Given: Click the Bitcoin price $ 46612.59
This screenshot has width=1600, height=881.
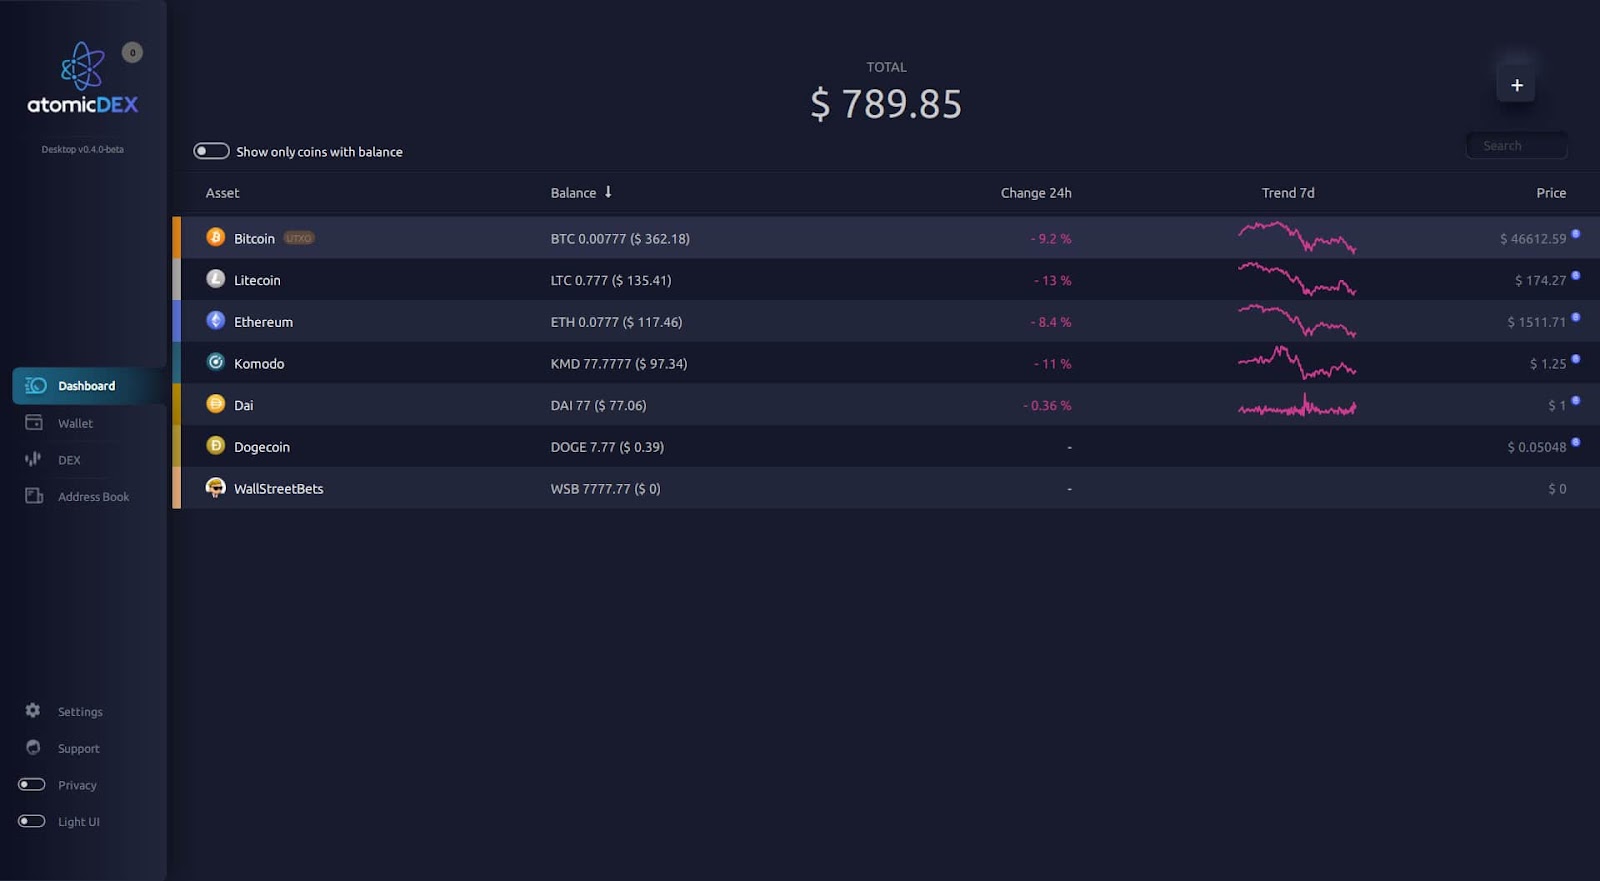Looking at the screenshot, I should click(x=1533, y=239).
